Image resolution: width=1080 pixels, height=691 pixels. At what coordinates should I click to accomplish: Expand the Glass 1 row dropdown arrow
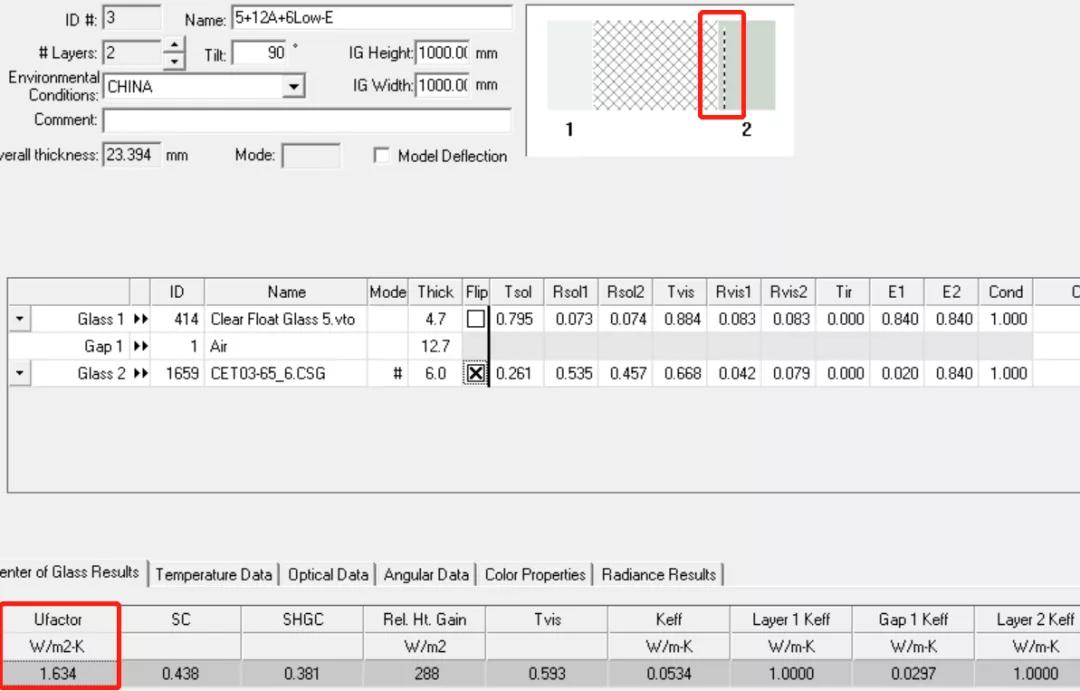[x=20, y=319]
